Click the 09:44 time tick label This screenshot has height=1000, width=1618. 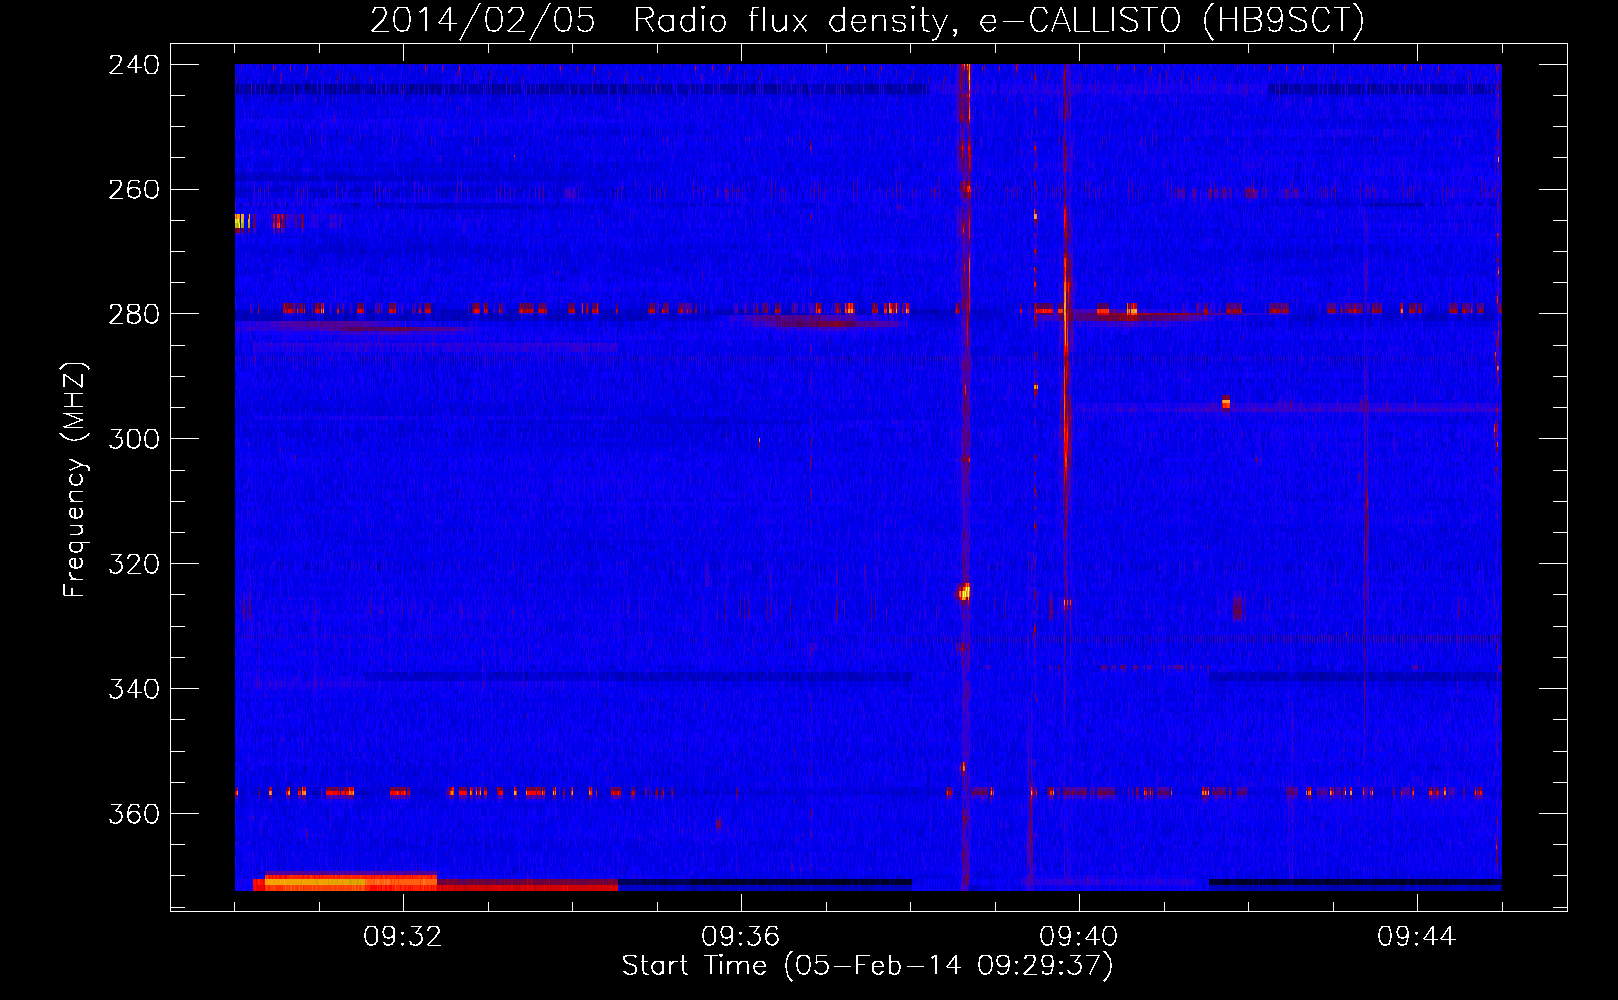(x=1417, y=937)
